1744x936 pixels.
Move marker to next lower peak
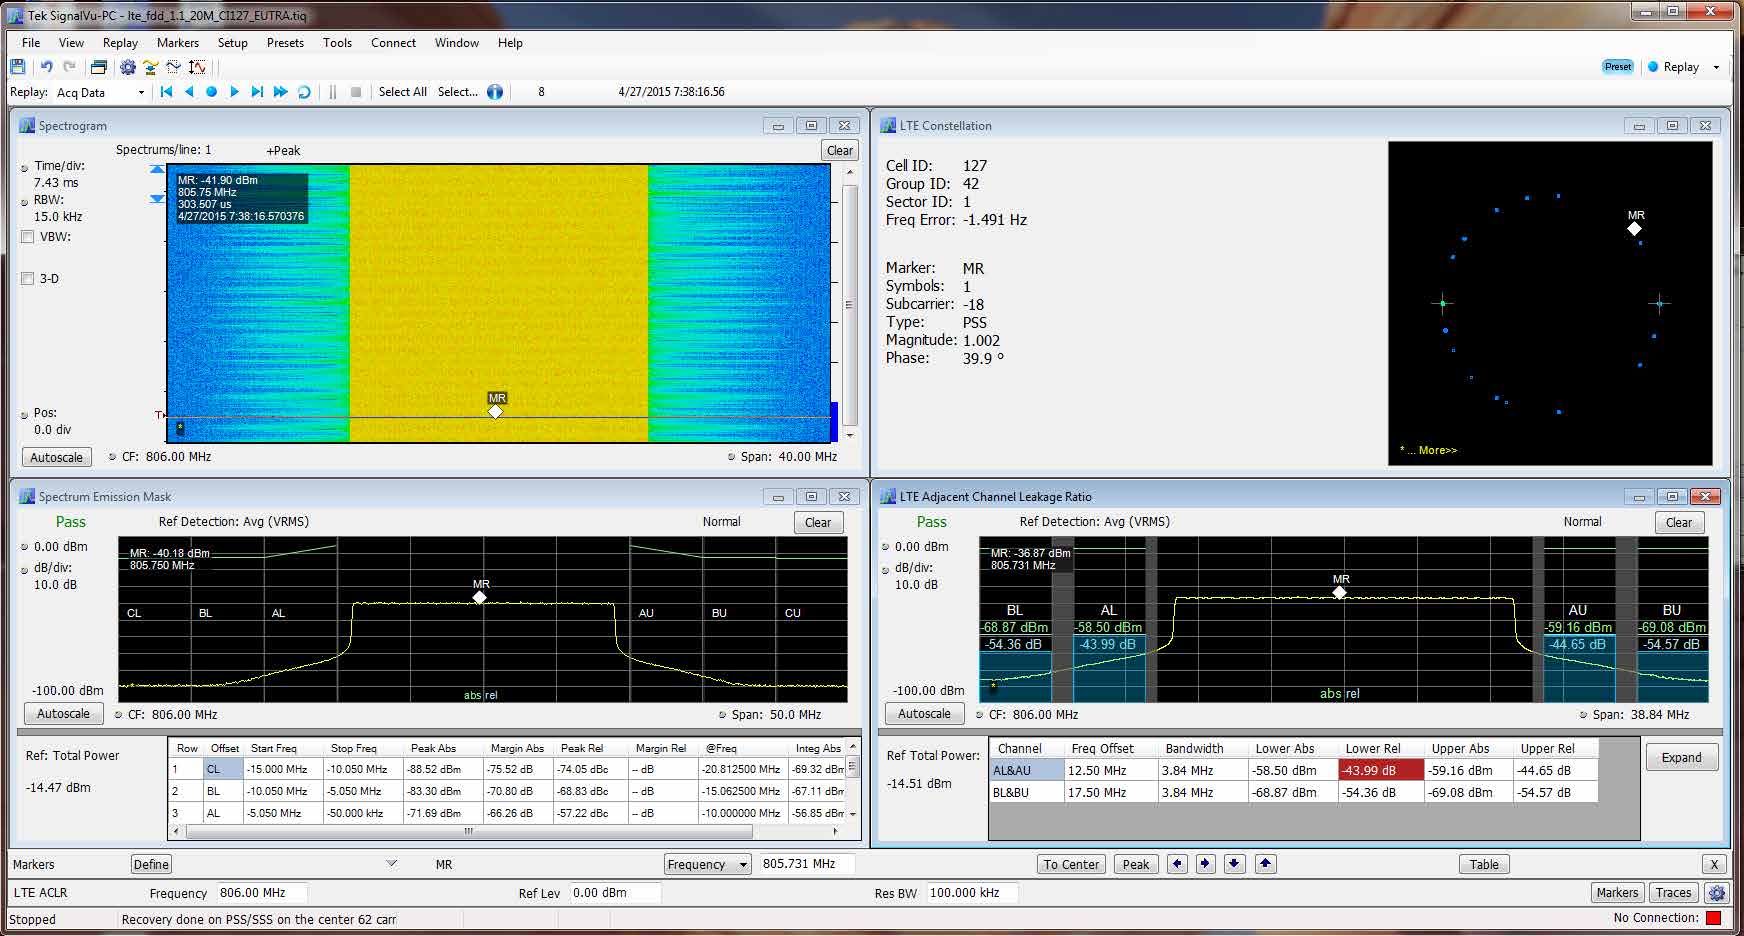click(1235, 864)
